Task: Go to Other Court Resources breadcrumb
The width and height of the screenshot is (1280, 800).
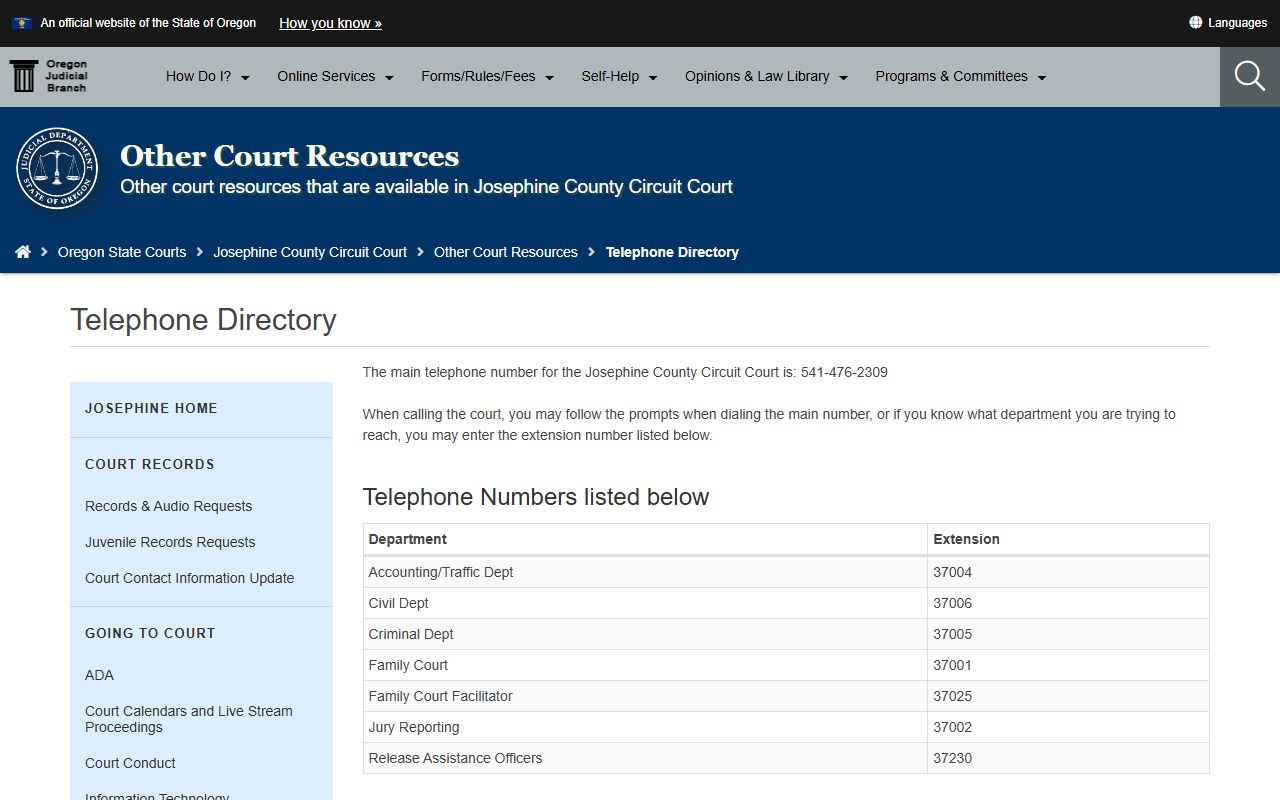Action: tap(506, 252)
